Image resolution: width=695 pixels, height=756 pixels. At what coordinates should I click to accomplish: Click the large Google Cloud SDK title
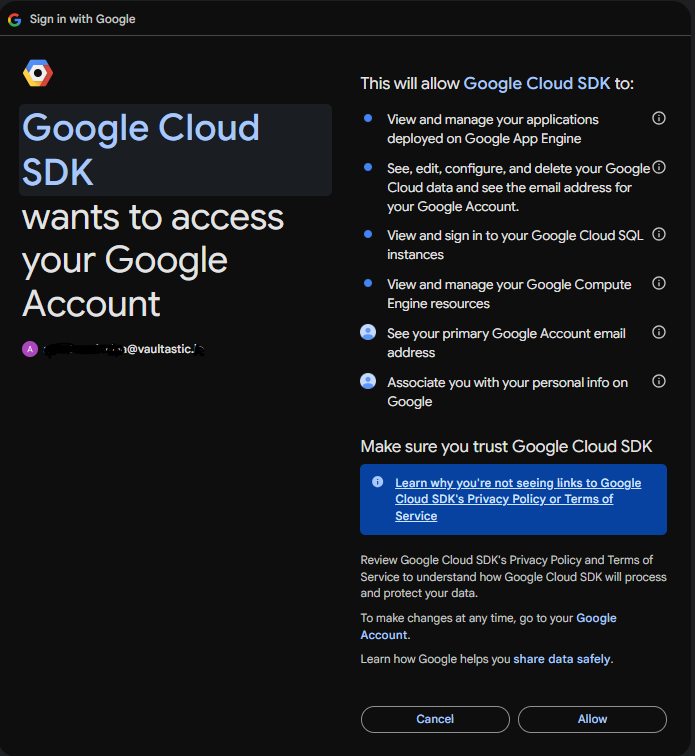click(x=140, y=149)
